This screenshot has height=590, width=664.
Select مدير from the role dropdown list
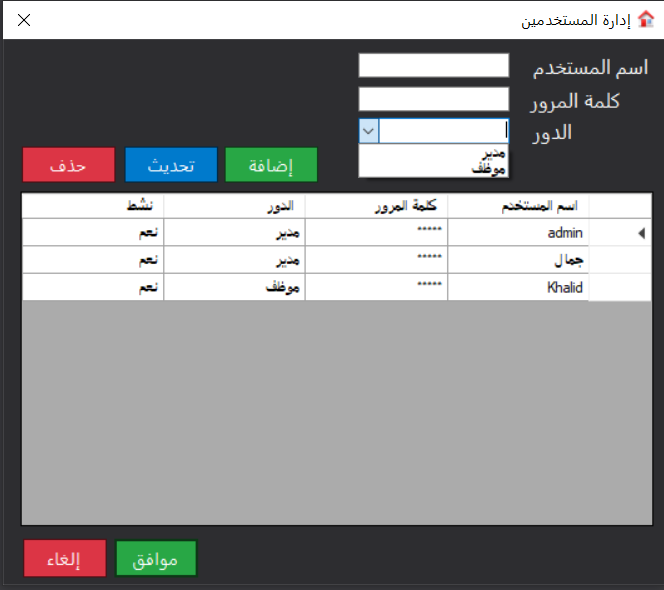click(434, 153)
